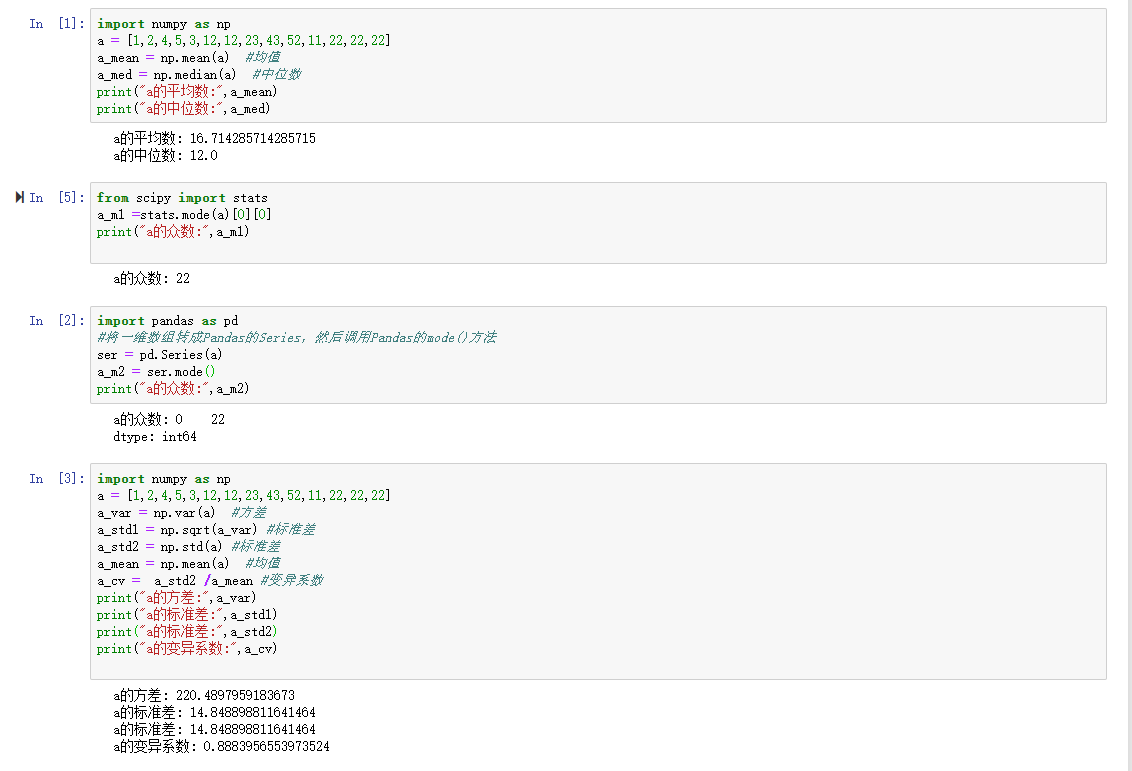Click the print line for a_std2
The height and width of the screenshot is (771, 1132).
[x=187, y=632]
